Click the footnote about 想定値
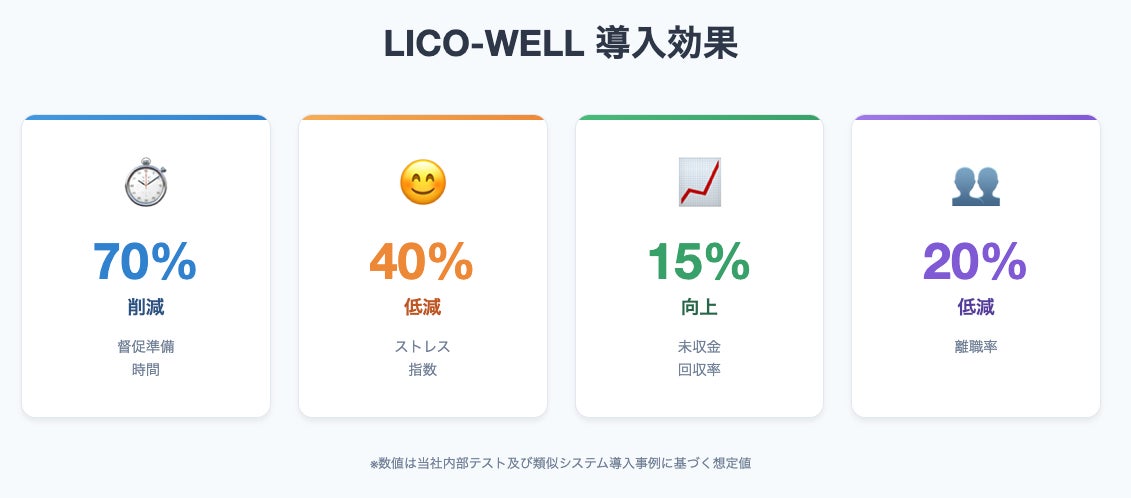1131x498 pixels. tap(560, 463)
